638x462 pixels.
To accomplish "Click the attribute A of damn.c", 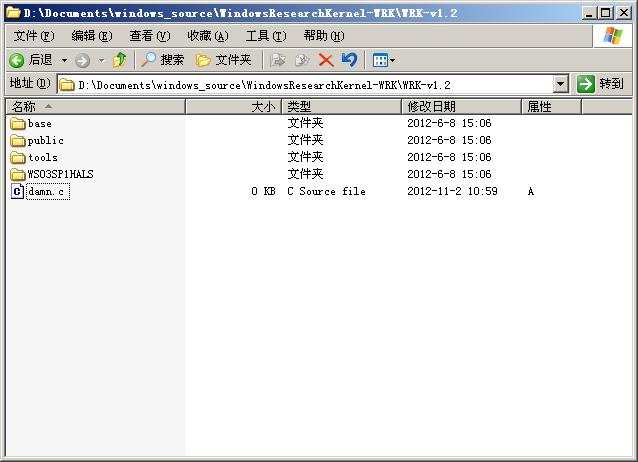I will click(x=531, y=191).
